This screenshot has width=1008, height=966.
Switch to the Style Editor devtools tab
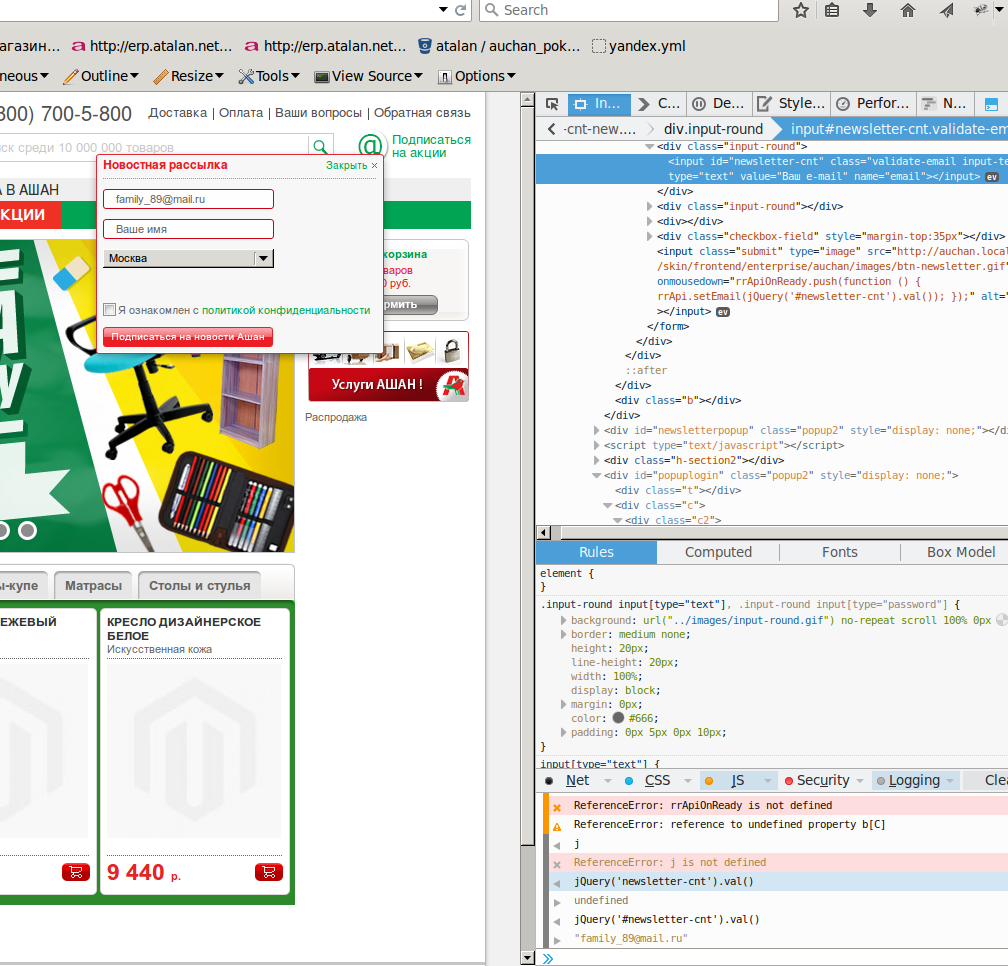pos(791,103)
